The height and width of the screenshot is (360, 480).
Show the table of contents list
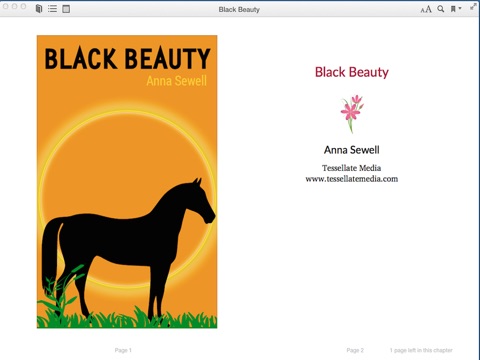[x=52, y=9]
